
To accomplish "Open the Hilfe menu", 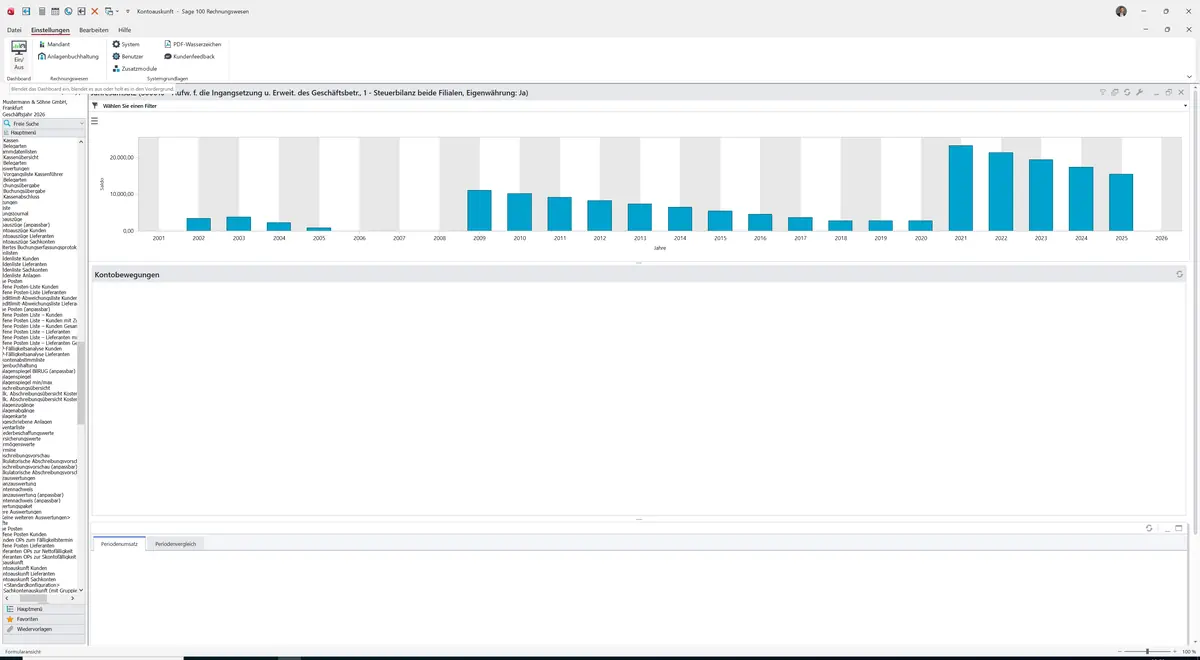I will (125, 30).
